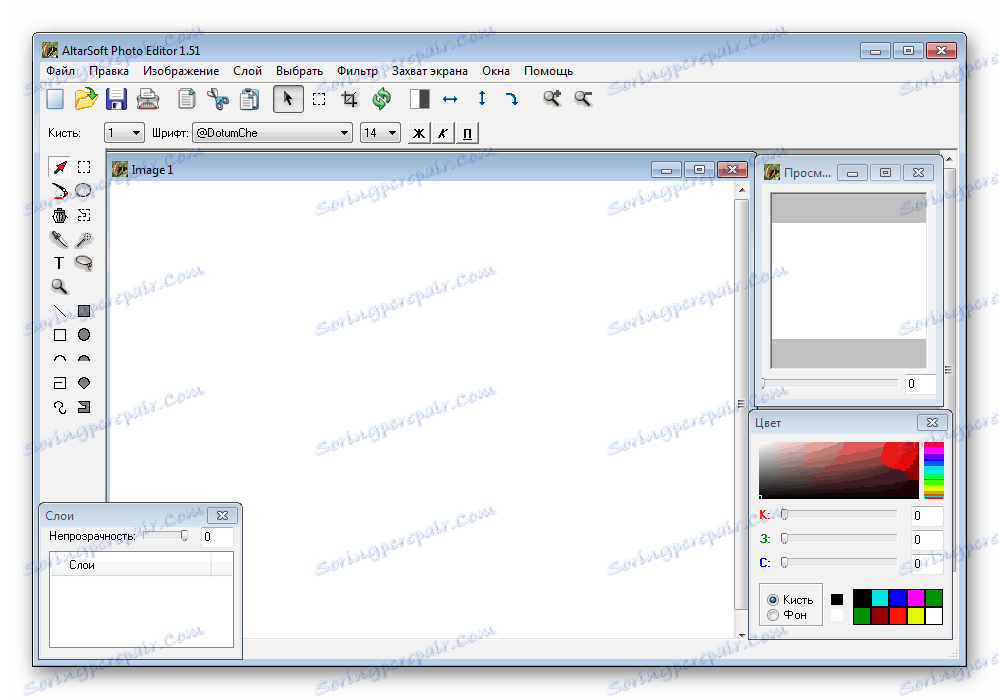Open the Захват экрана menu

click(430, 71)
